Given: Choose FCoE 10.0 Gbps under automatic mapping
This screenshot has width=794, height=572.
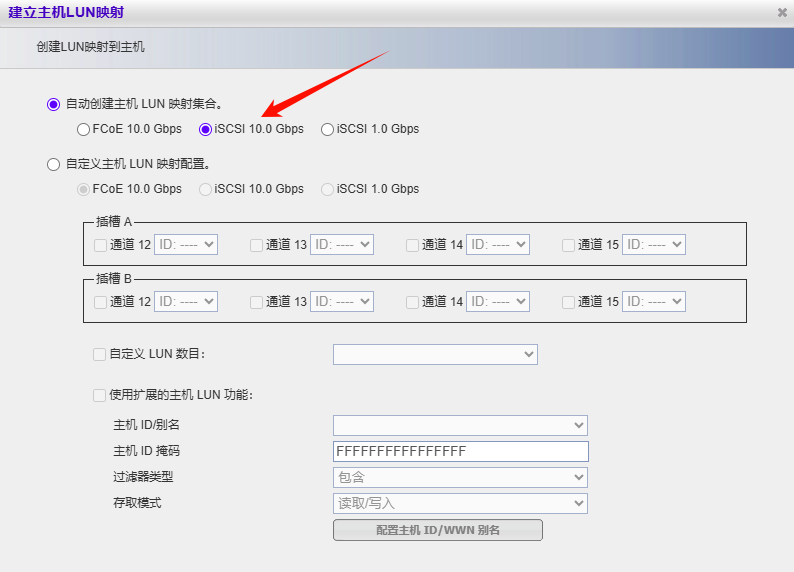Looking at the screenshot, I should 84,129.
